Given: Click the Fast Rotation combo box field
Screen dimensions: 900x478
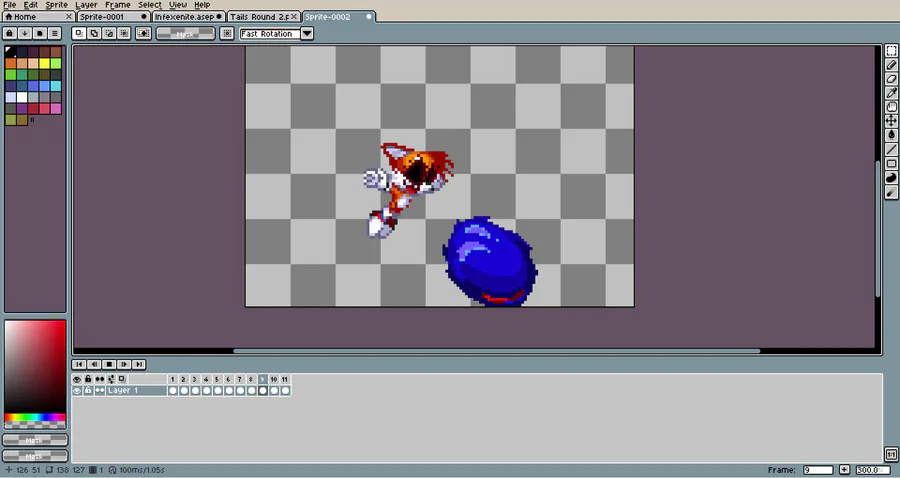Looking at the screenshot, I should tap(270, 33).
